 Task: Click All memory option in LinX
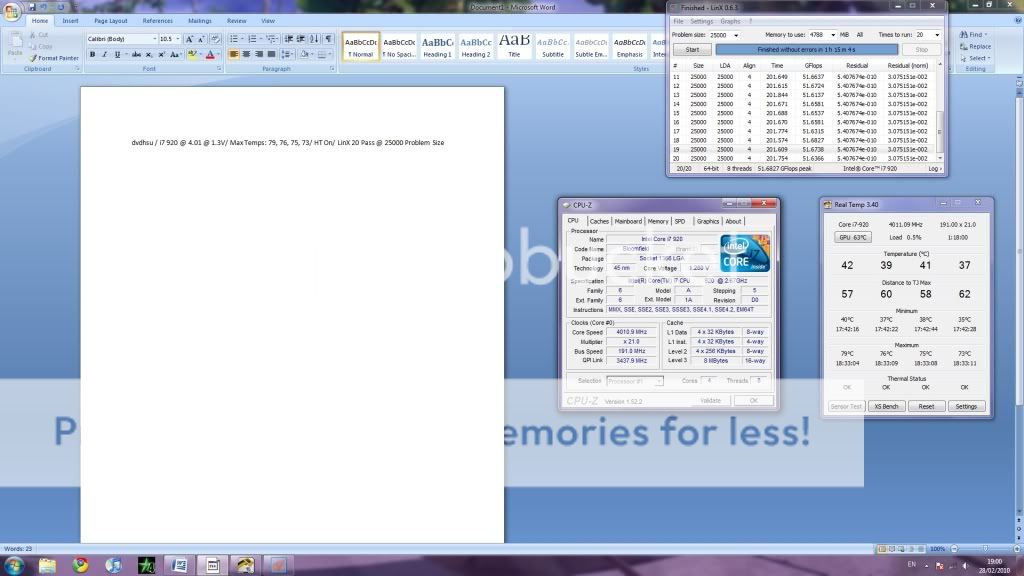click(x=859, y=35)
